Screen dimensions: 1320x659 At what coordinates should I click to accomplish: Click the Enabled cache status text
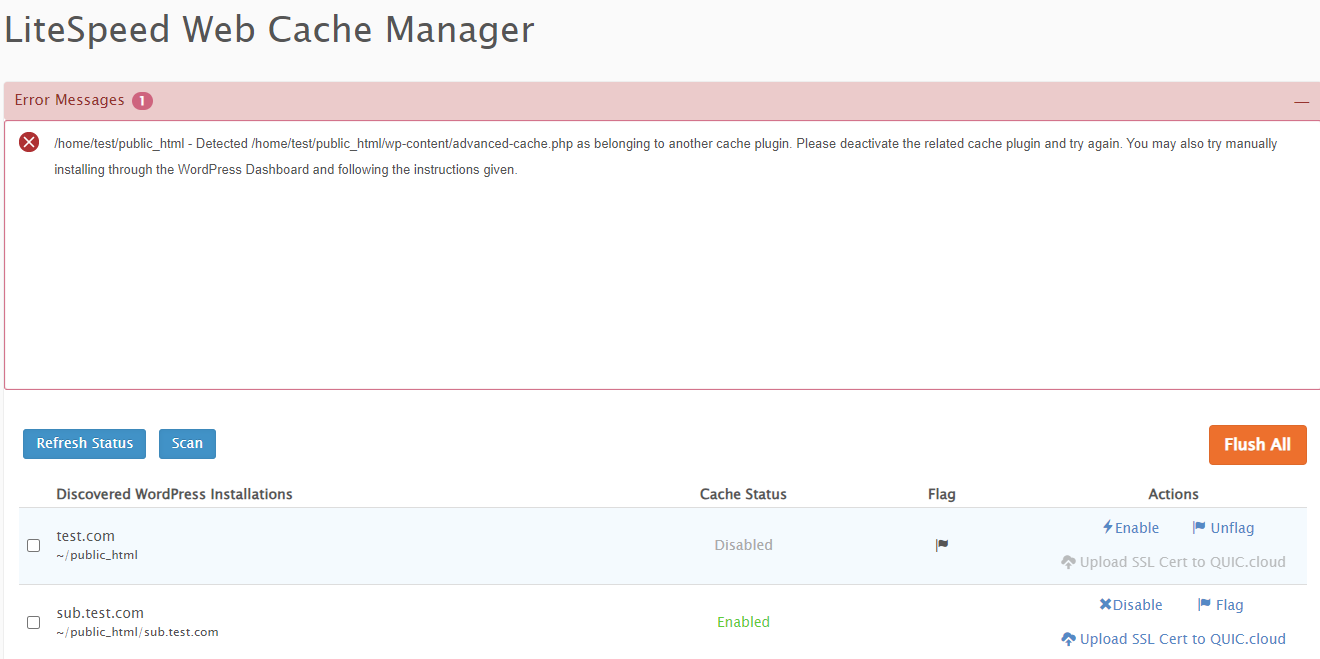[x=743, y=622]
